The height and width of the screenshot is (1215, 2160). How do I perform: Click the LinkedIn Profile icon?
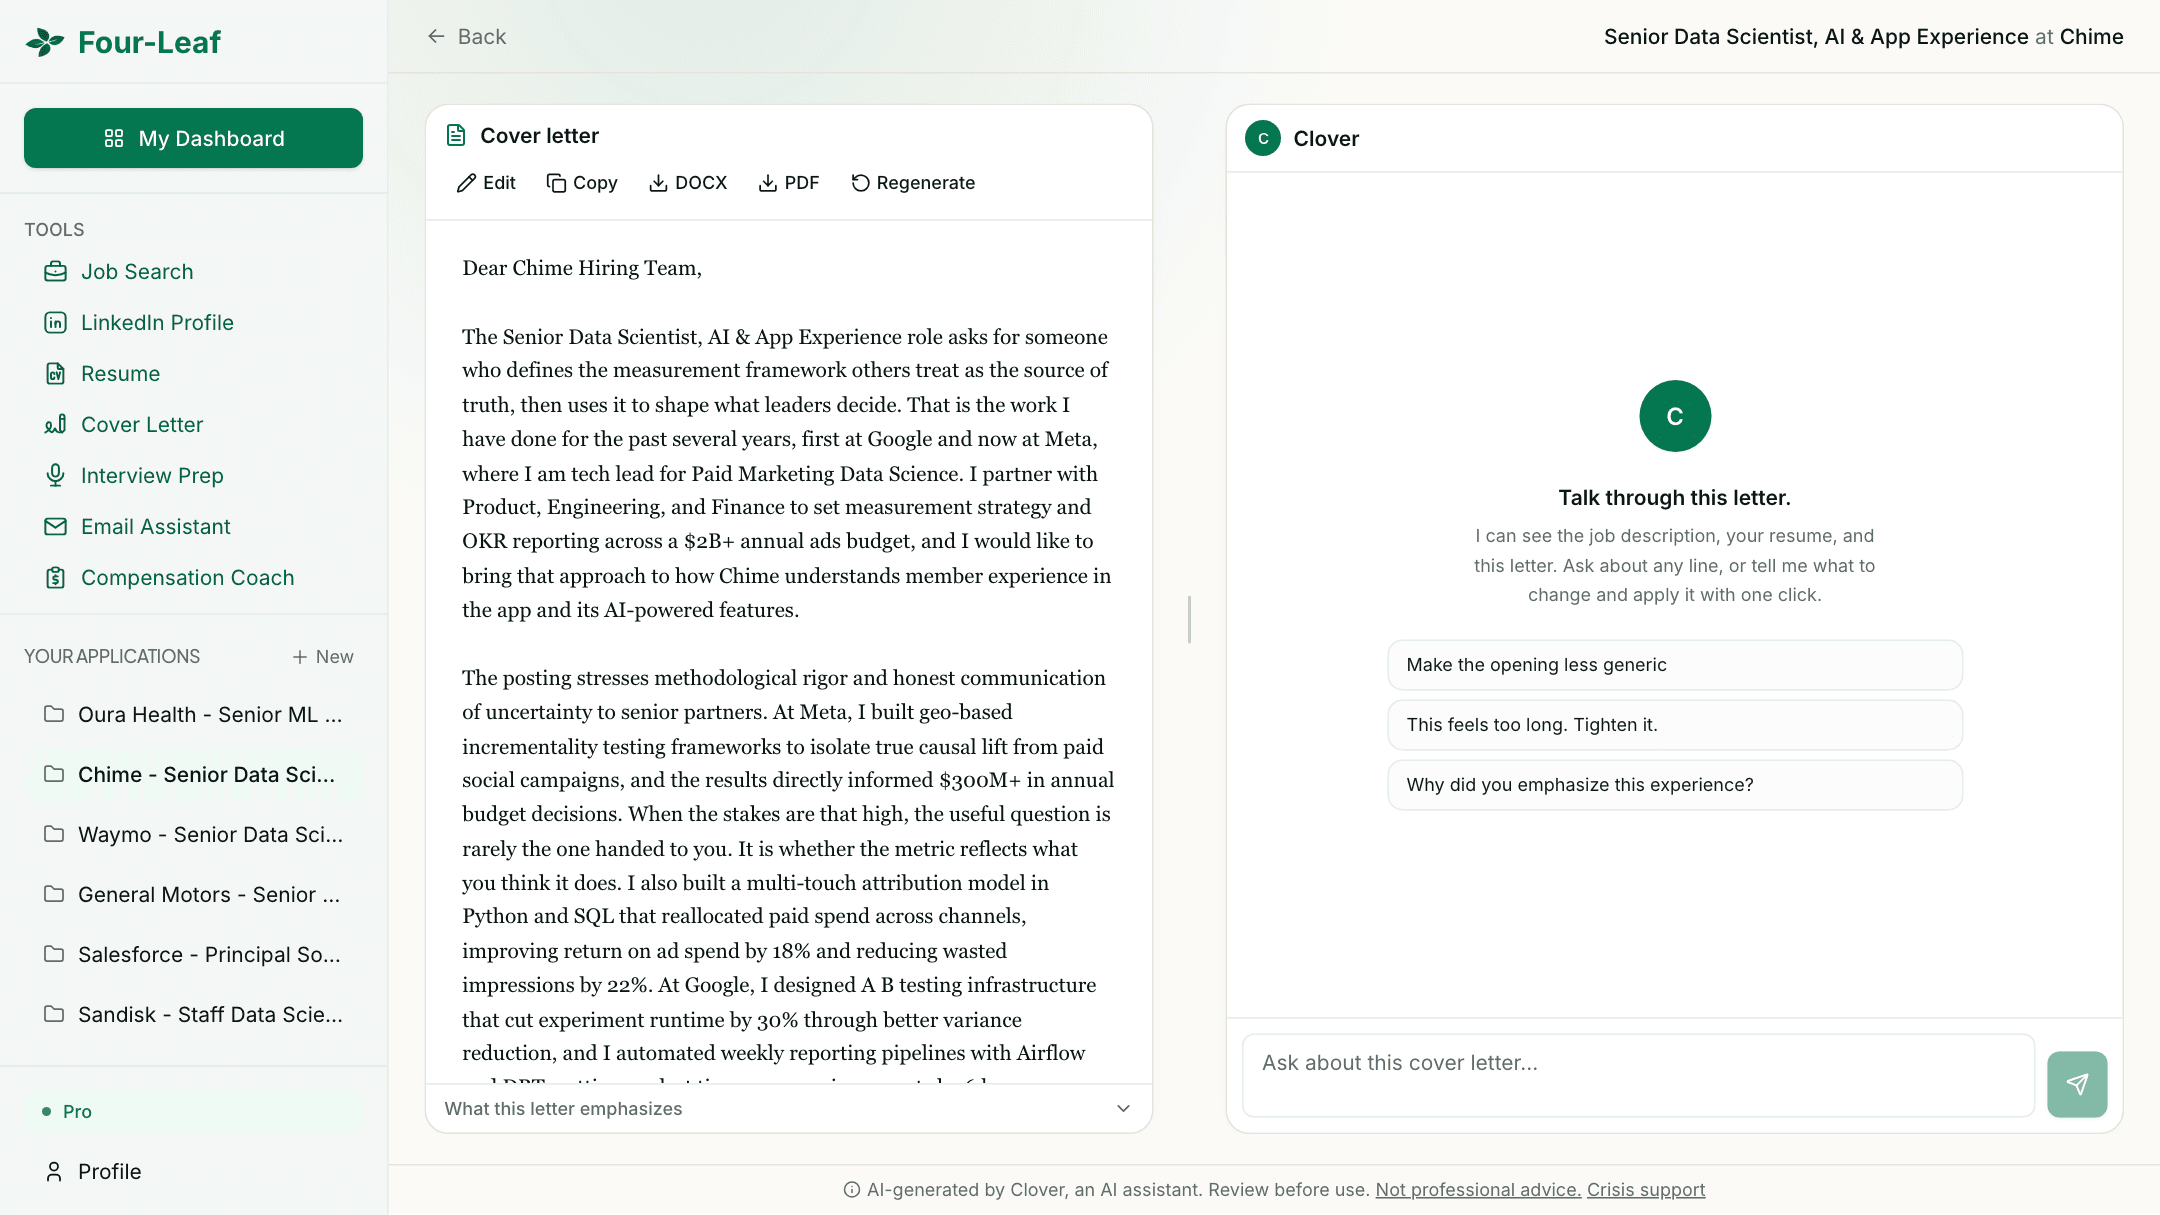[x=56, y=323]
